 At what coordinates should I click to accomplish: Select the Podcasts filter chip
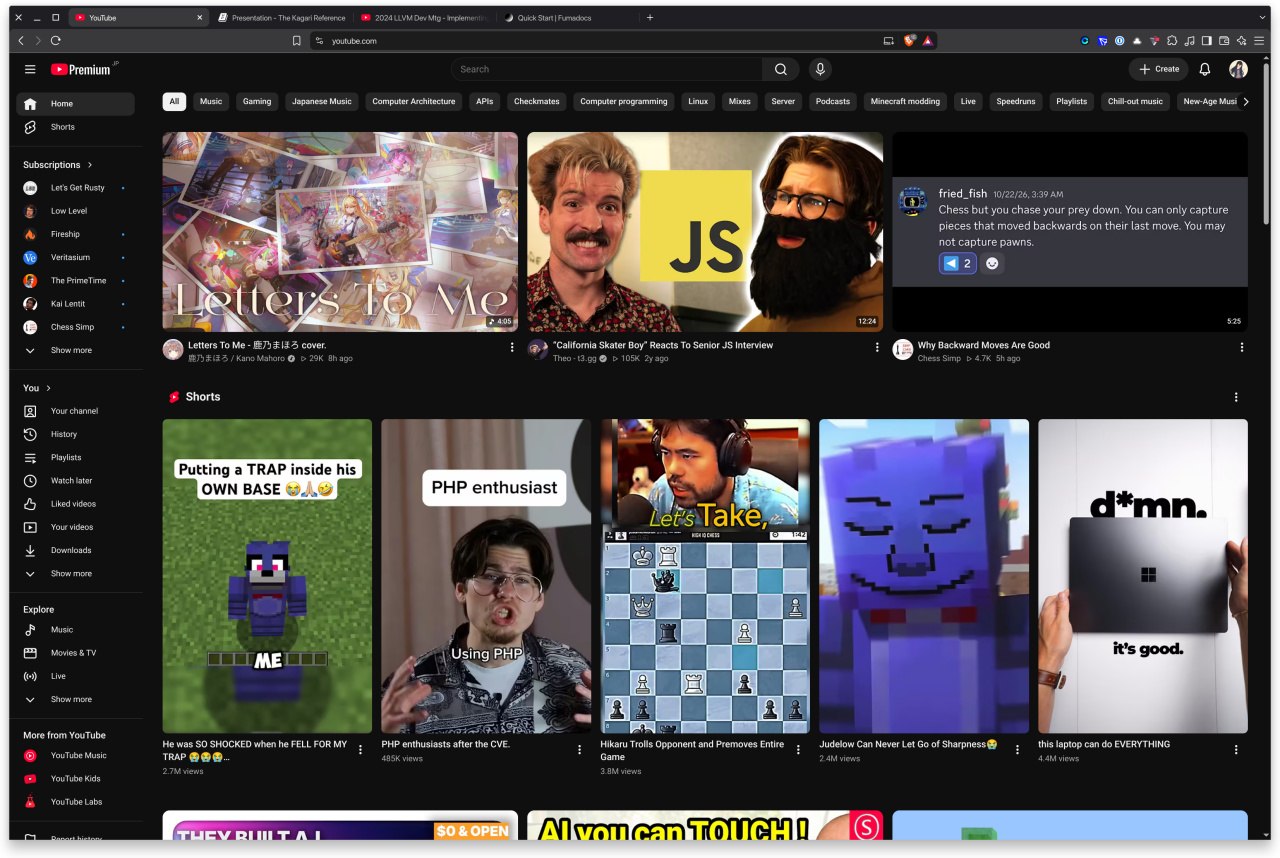click(833, 101)
